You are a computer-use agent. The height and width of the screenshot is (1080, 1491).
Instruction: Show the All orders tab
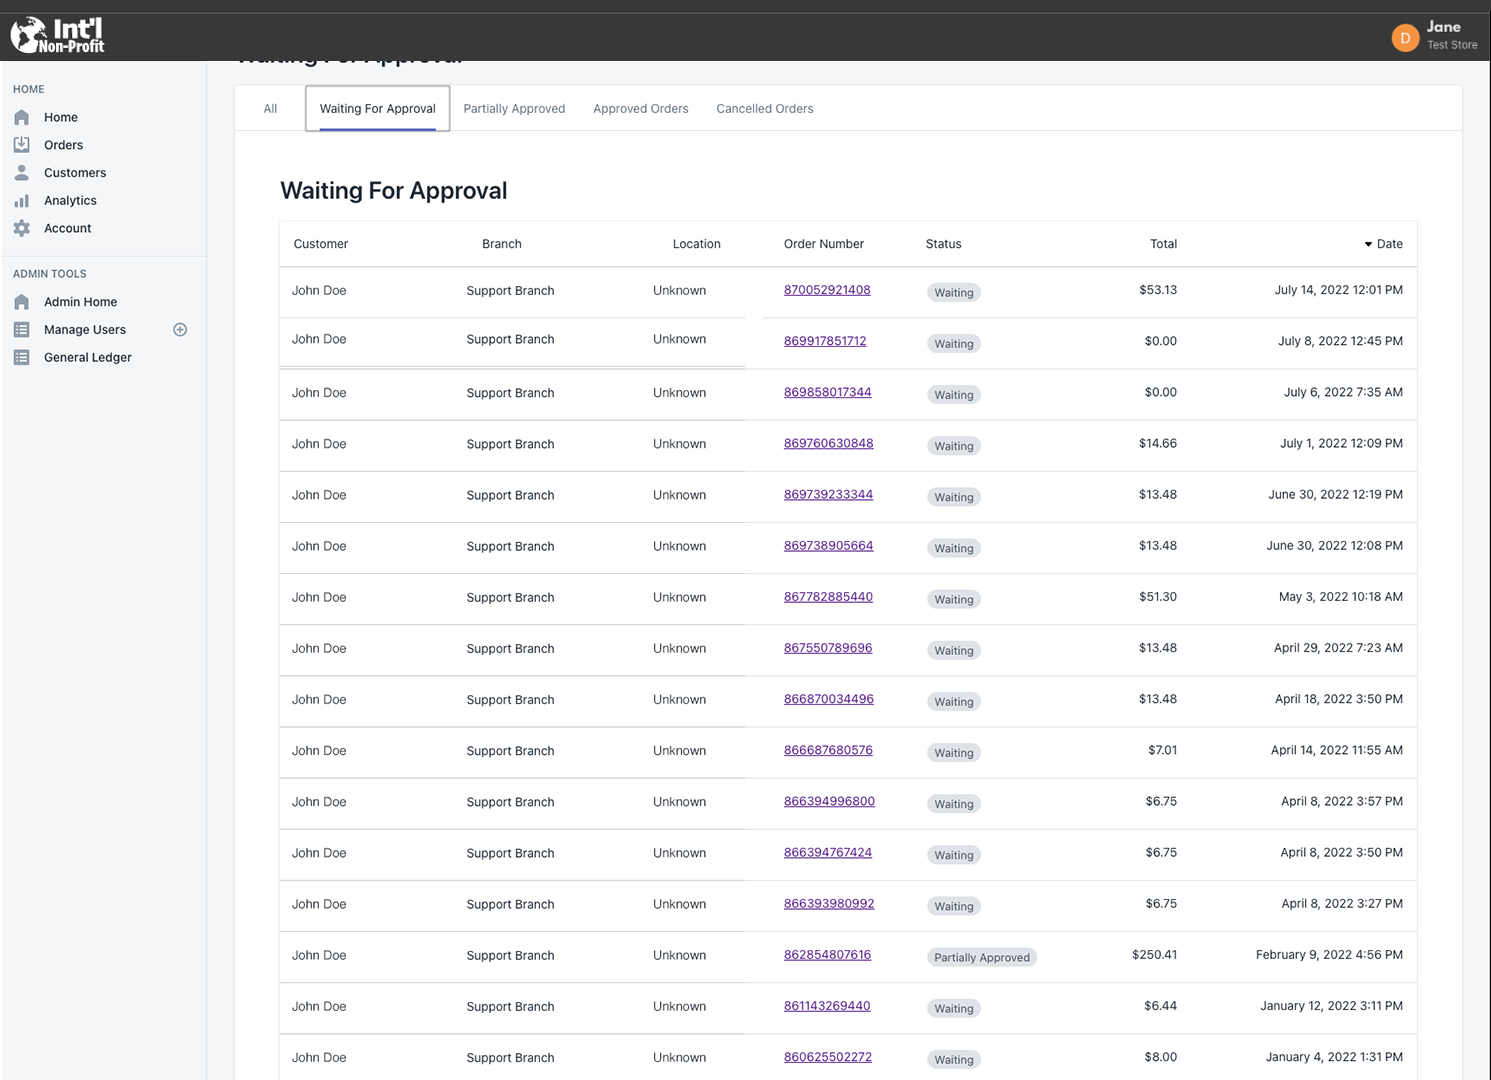(270, 109)
